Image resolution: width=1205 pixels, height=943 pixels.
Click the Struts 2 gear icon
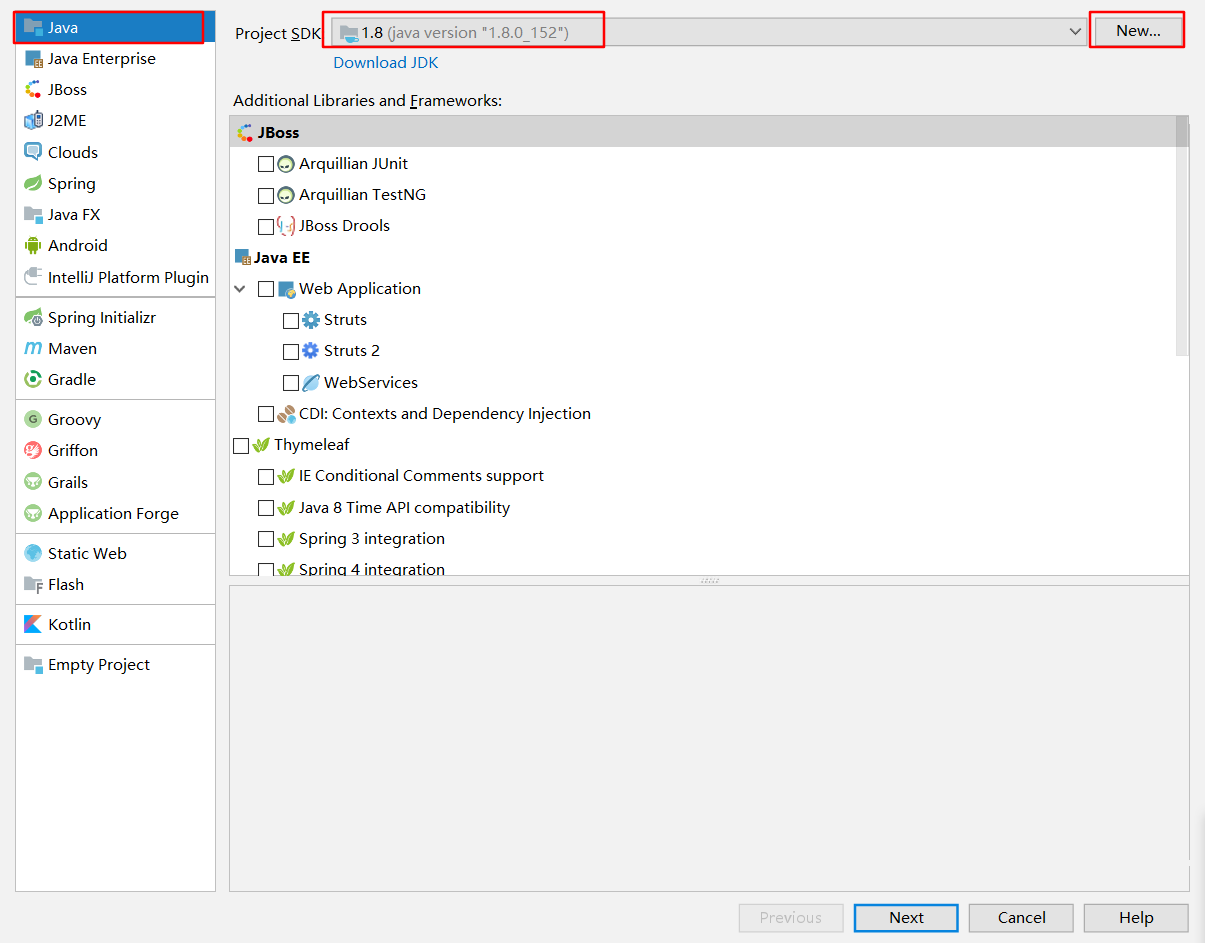tap(311, 351)
